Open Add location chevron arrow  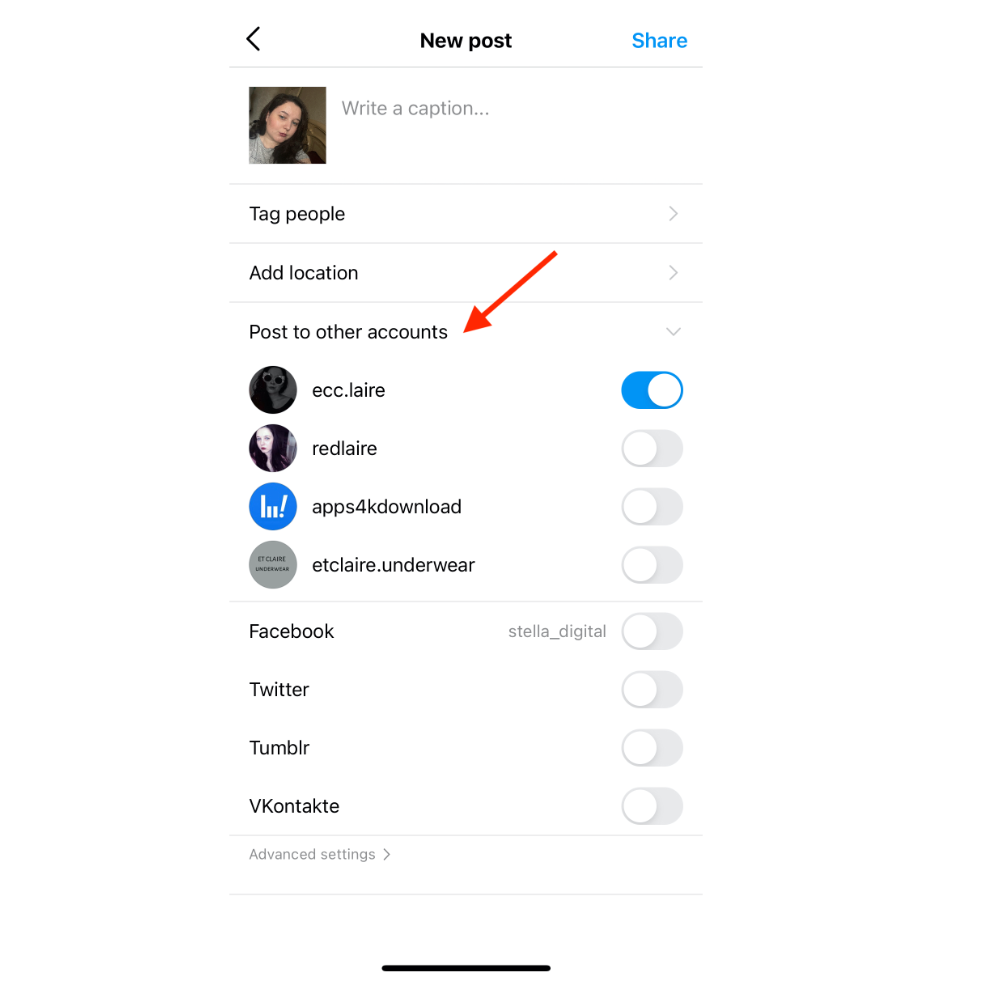pos(673,273)
